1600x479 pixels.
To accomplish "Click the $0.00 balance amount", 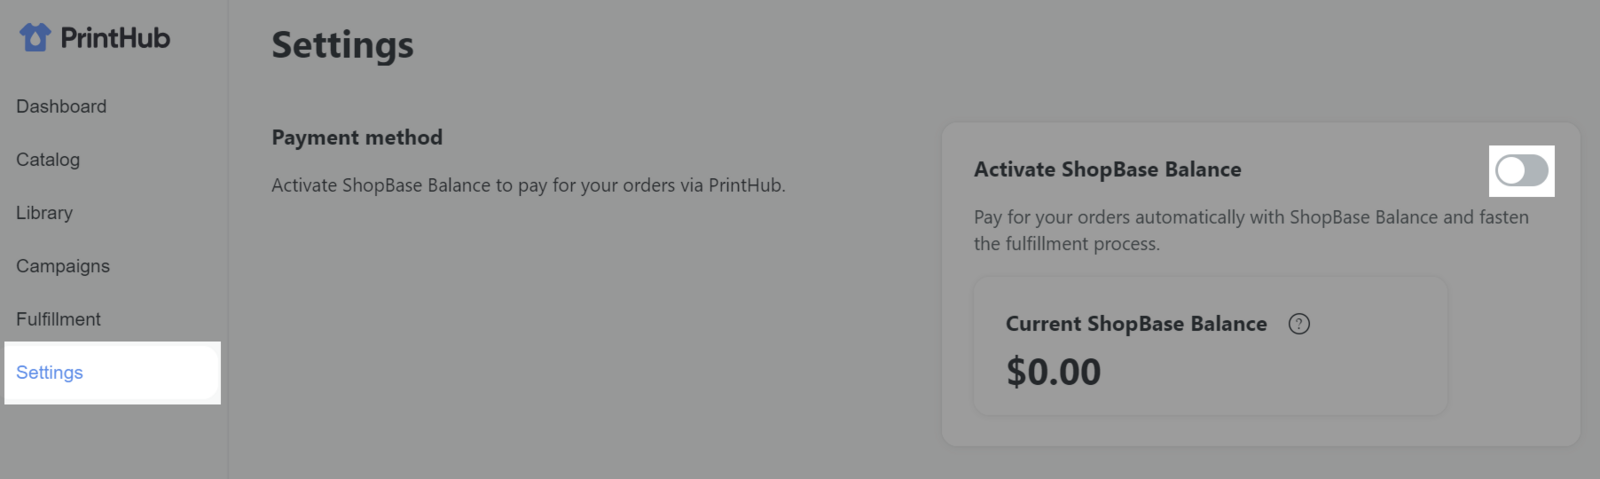I will (1053, 372).
